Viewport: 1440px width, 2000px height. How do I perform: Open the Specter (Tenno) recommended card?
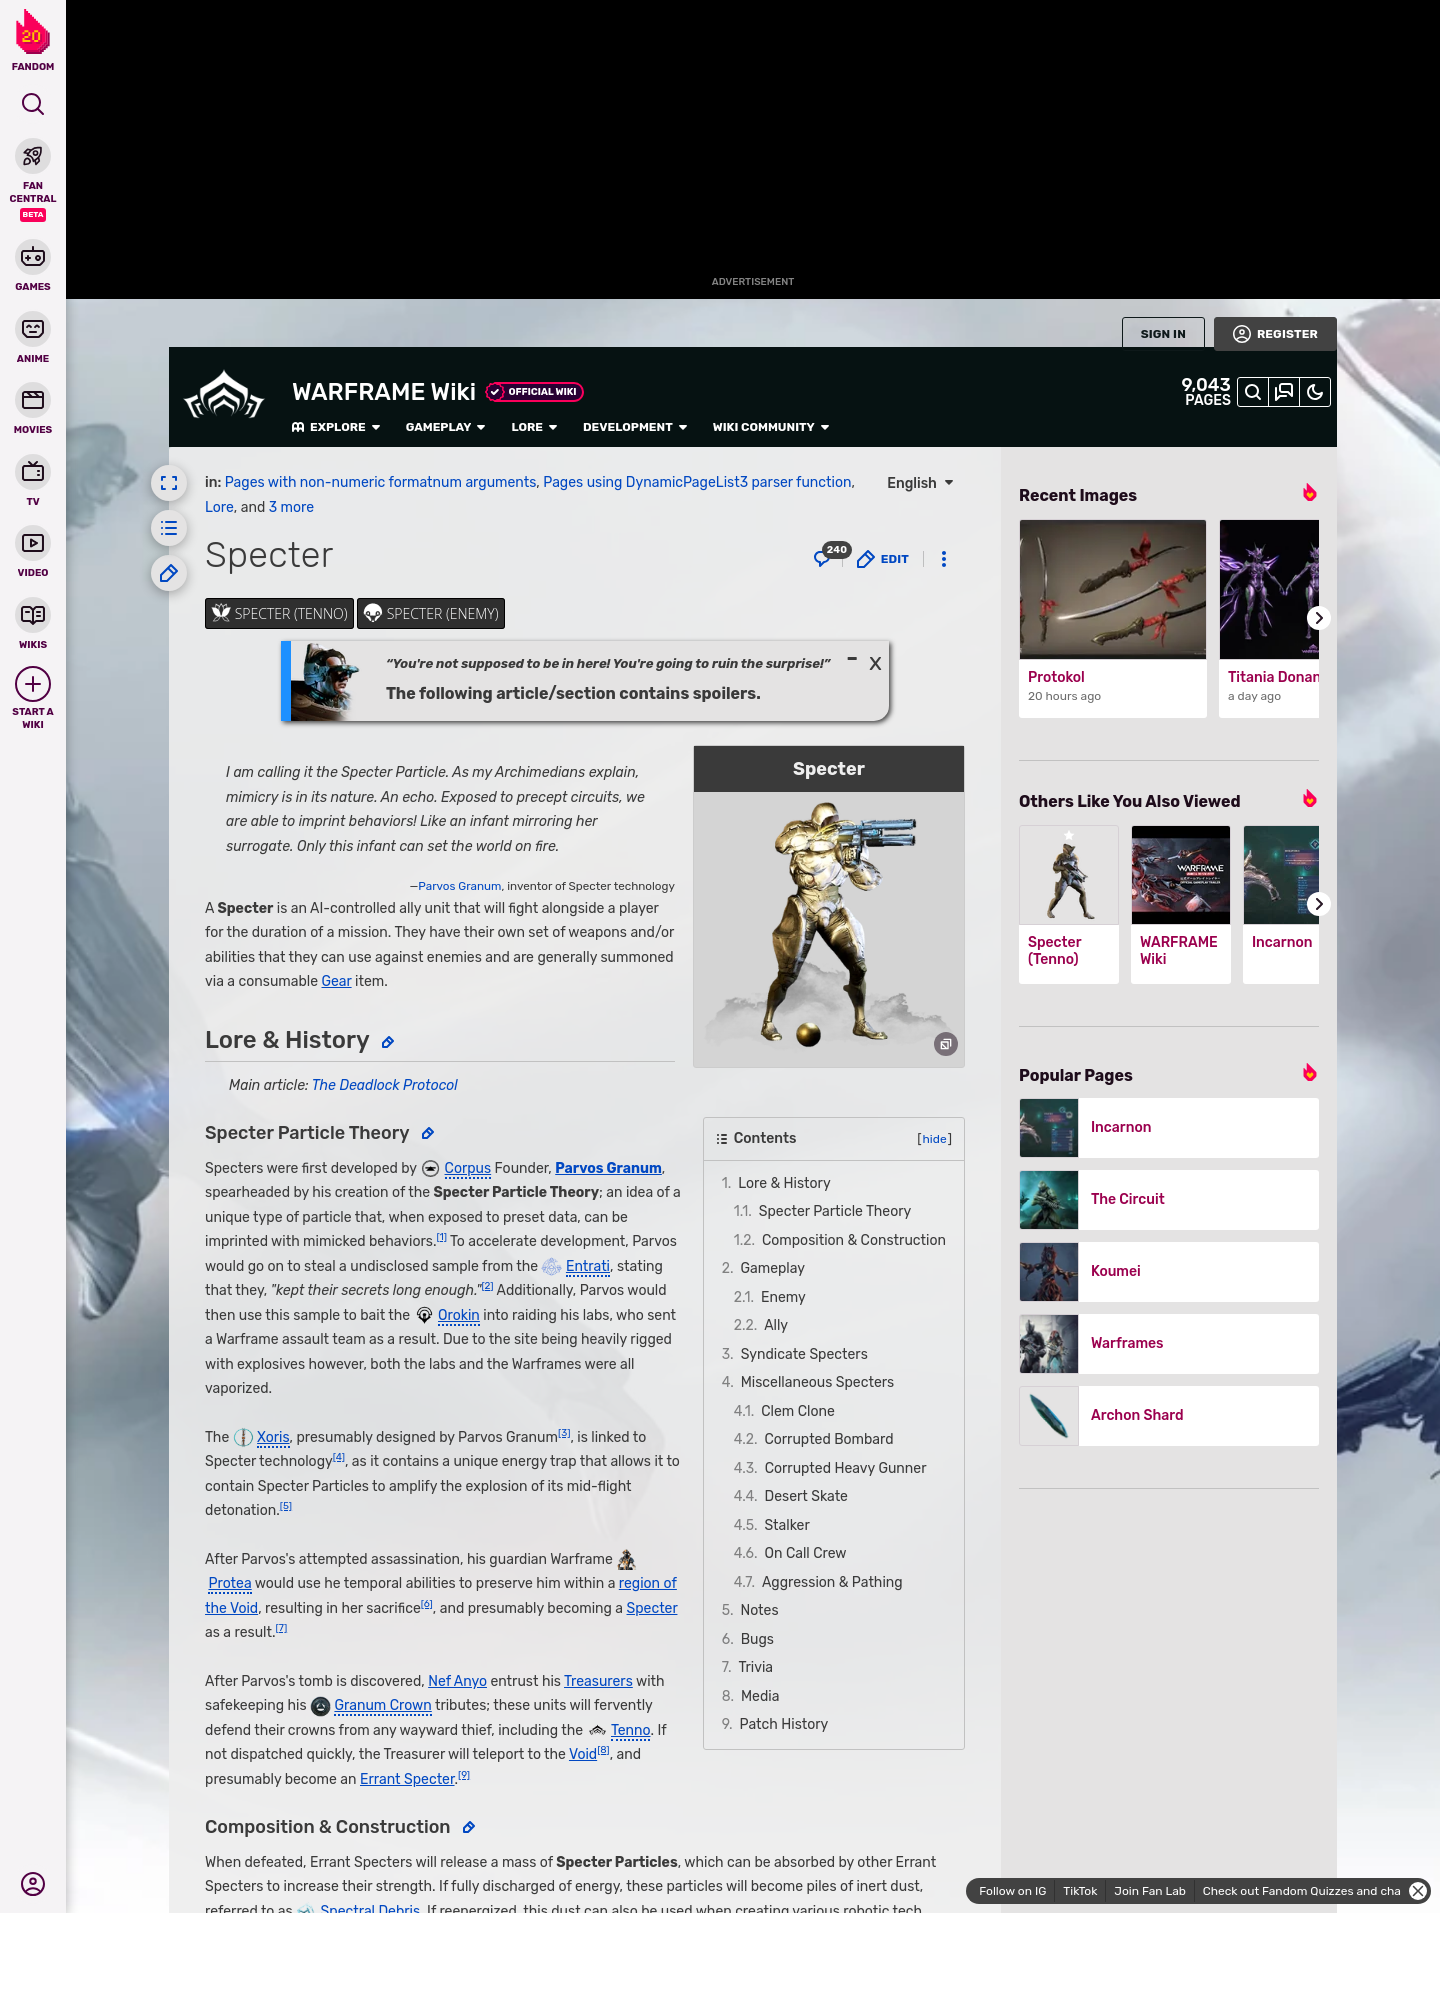1069,905
